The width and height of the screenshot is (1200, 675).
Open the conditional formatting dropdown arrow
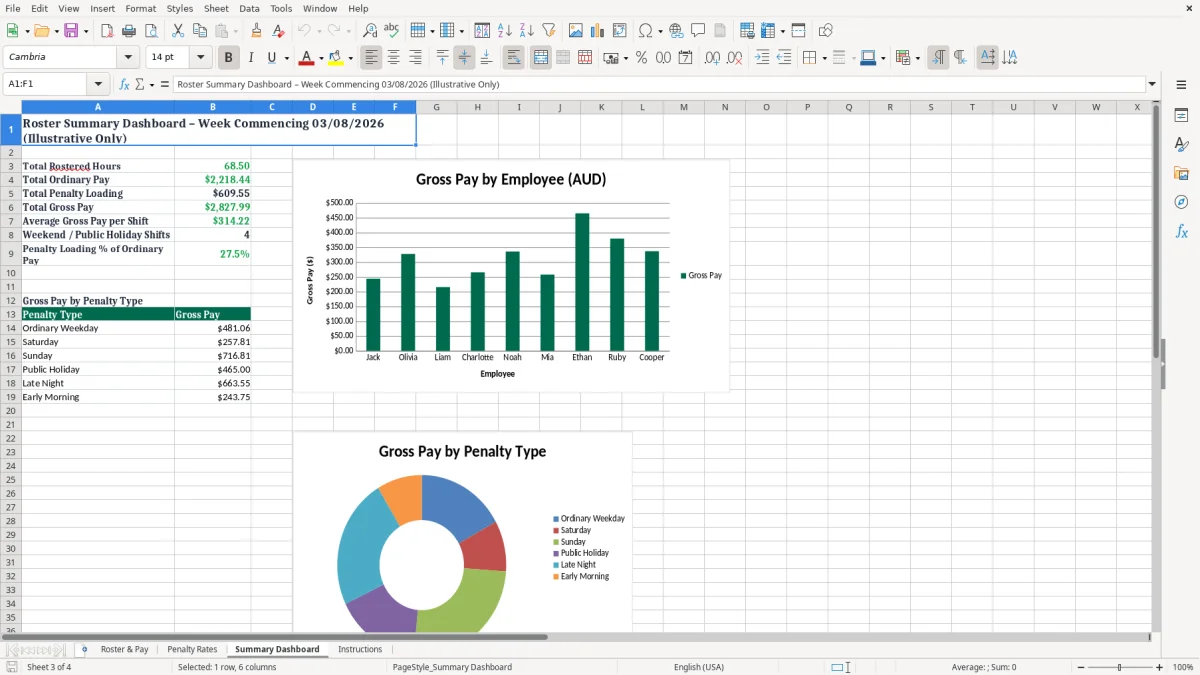[x=917, y=58]
